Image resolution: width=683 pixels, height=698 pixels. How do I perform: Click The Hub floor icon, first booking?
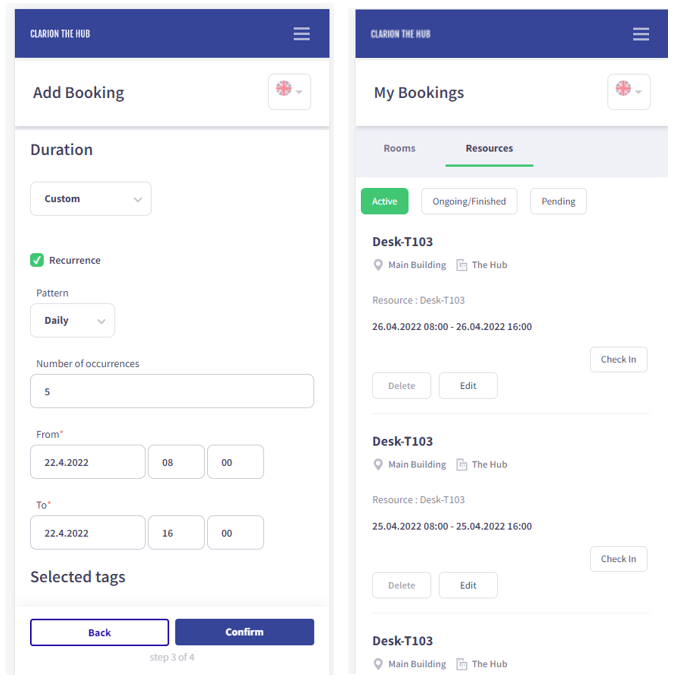(x=462, y=265)
